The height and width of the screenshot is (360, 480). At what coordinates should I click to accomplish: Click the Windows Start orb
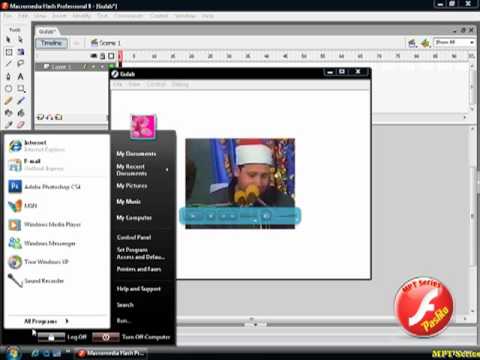coord(13,352)
